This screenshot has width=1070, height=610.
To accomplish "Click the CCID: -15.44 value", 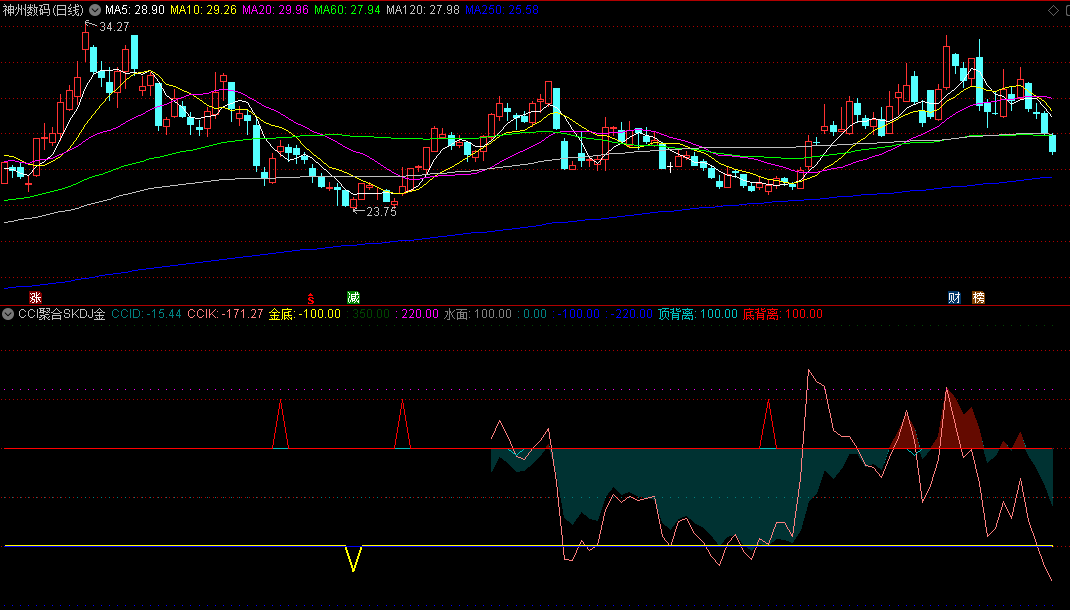I will coord(147,314).
